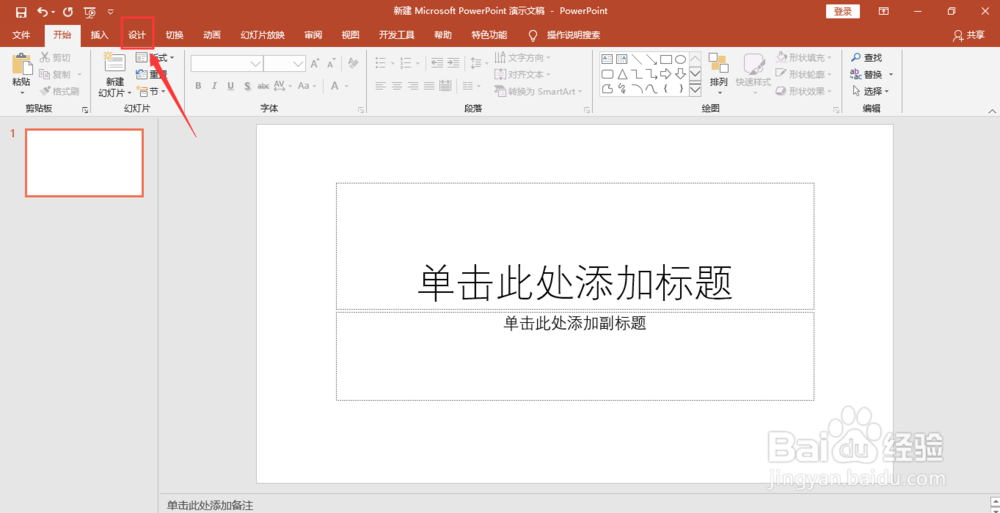Expand the shapes gallery more arrow

(x=695, y=89)
